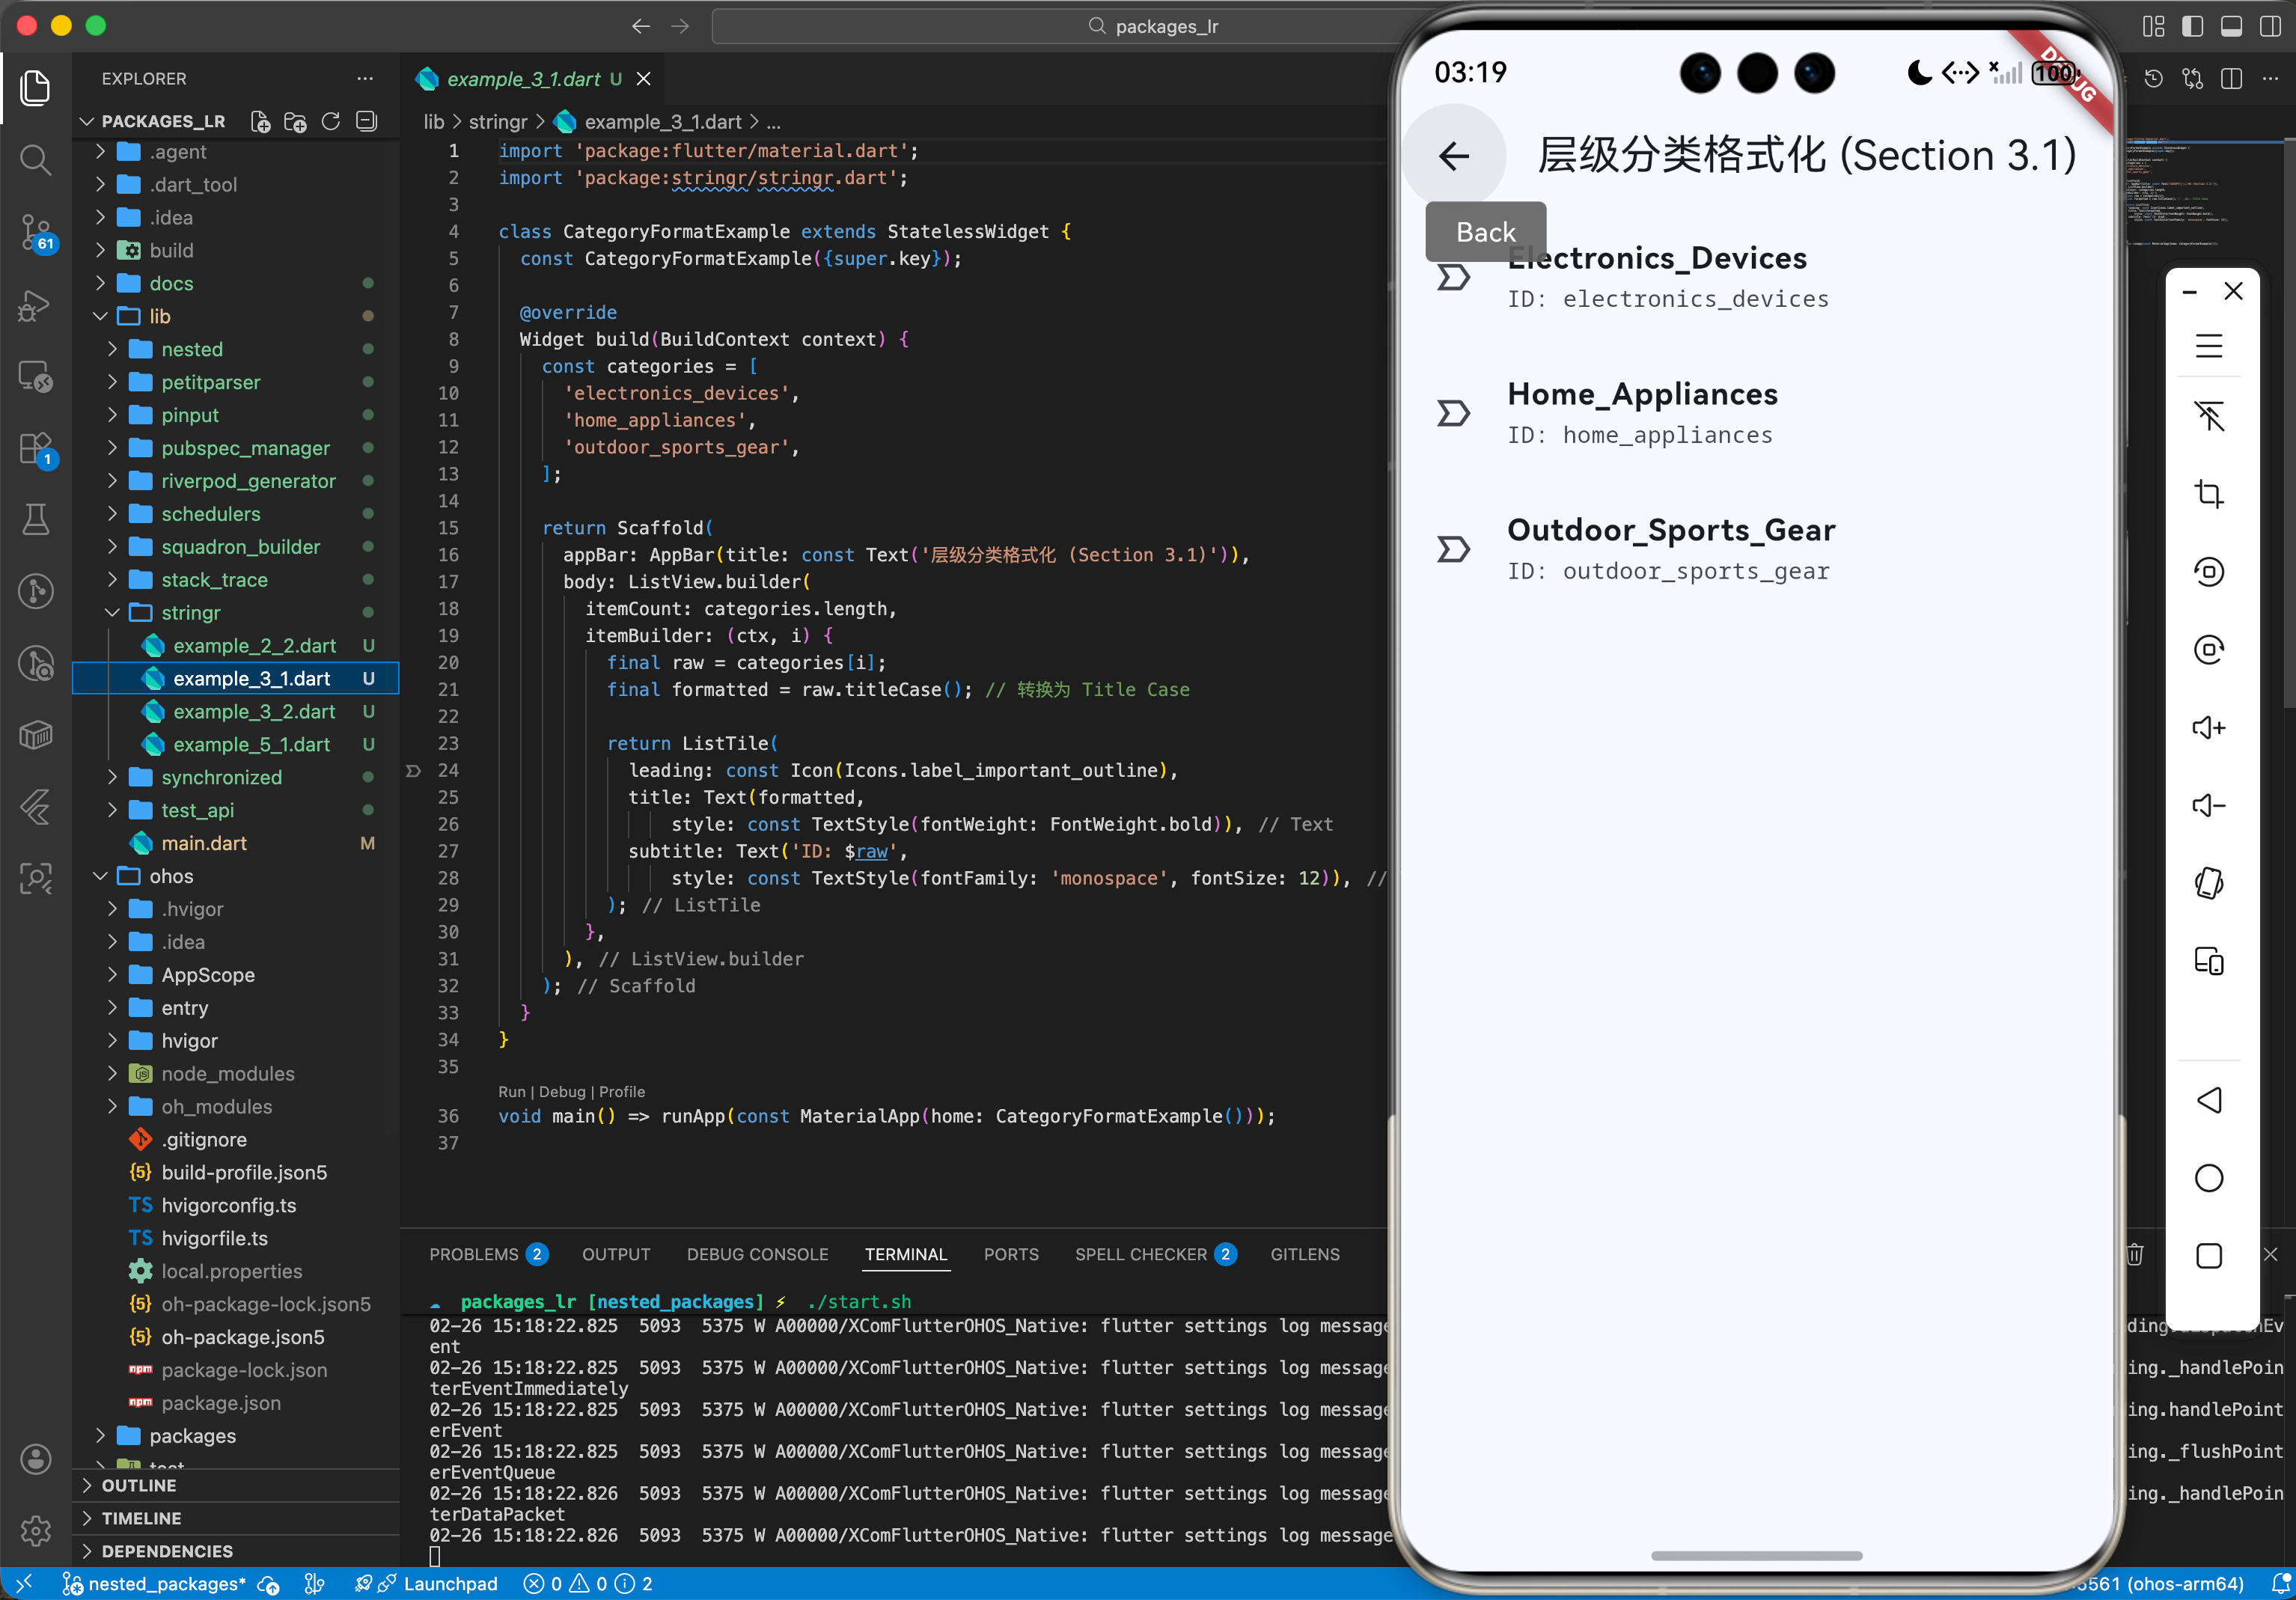Image resolution: width=2296 pixels, height=1600 pixels.
Task: Expand the petitparser folder
Action: [x=210, y=382]
